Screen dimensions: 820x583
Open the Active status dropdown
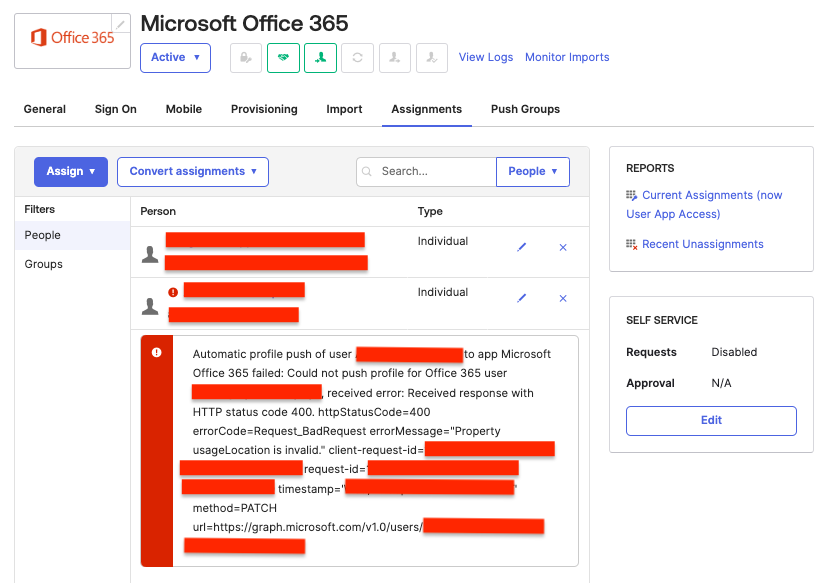(175, 58)
